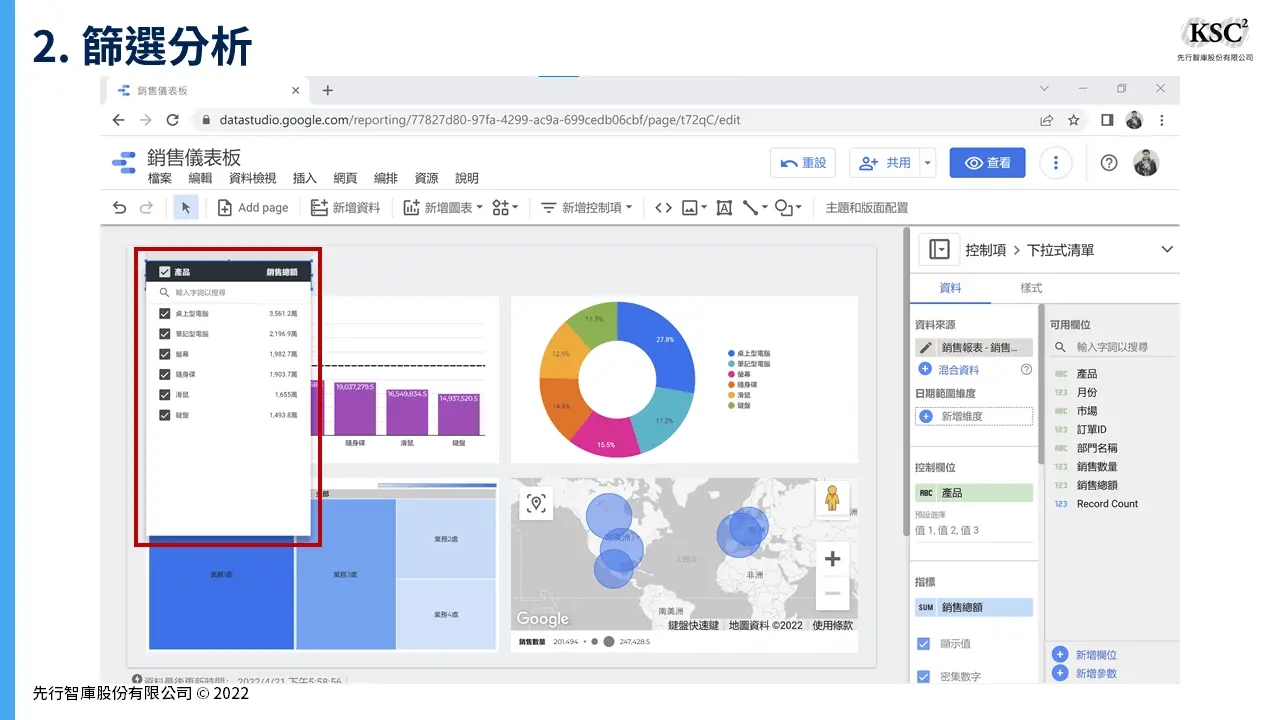Open the 插入 menu
This screenshot has height=720, width=1280.
tap(305, 178)
